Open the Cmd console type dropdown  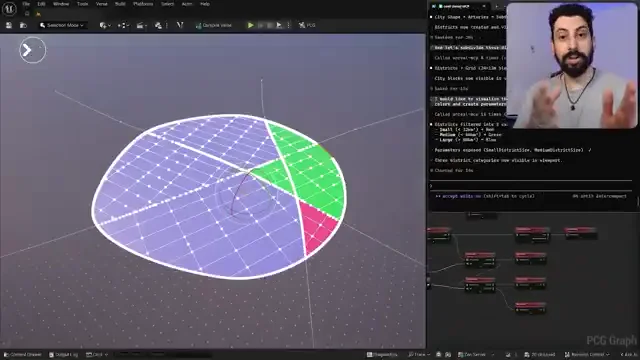point(97,355)
